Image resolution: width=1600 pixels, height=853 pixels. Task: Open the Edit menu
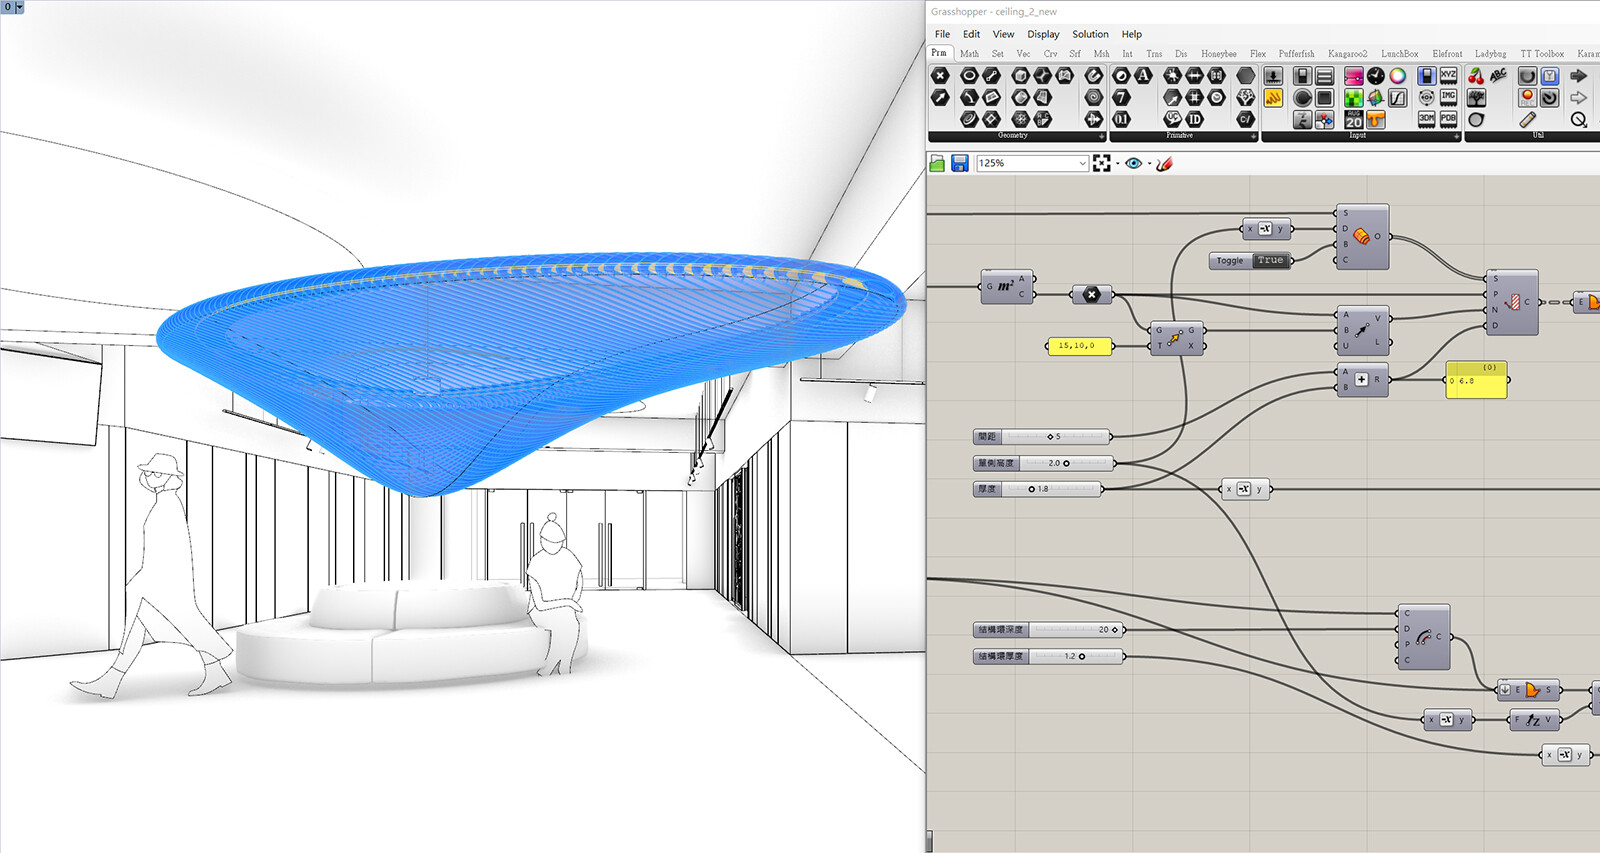(971, 34)
